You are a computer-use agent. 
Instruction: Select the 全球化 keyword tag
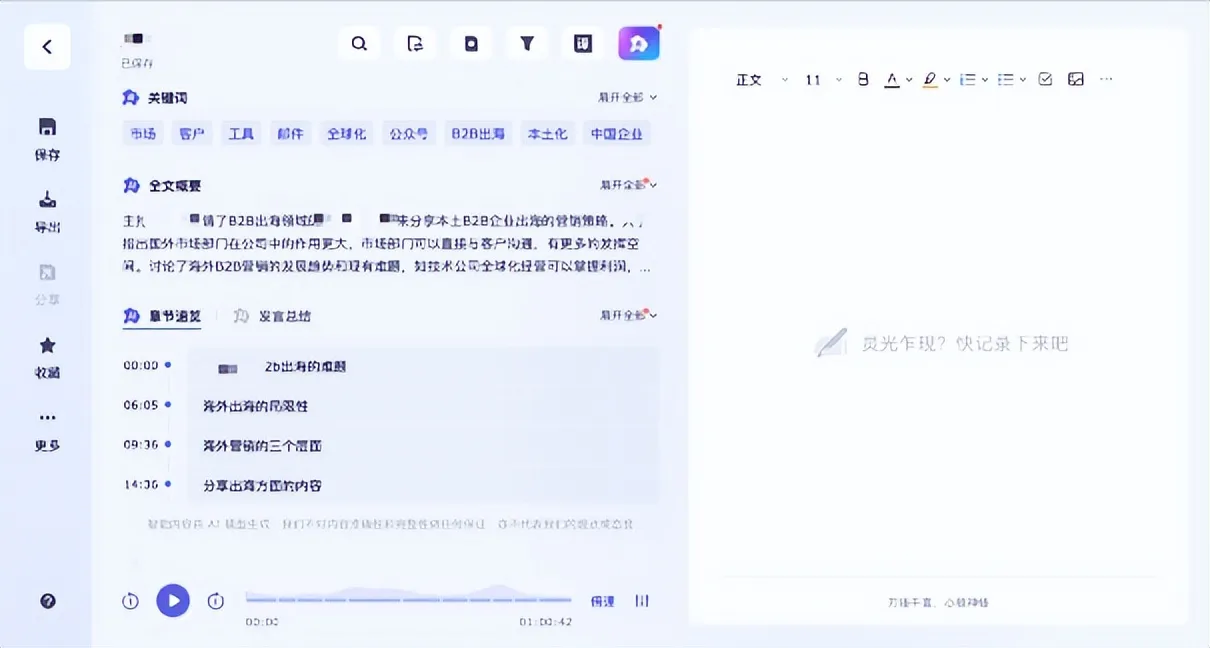pos(346,133)
